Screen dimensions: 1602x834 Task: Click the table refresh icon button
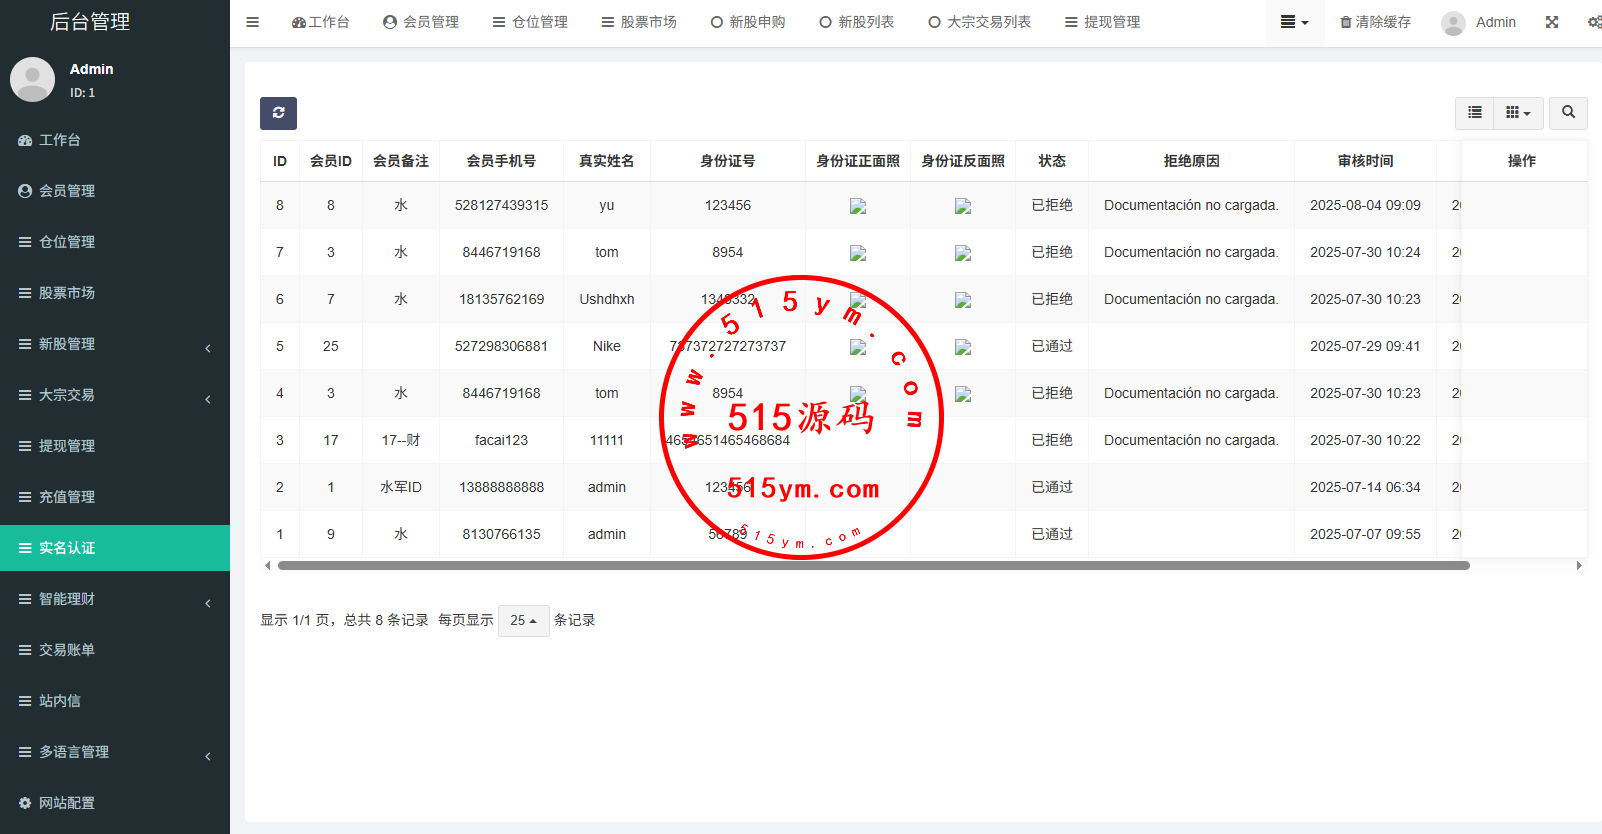click(278, 113)
